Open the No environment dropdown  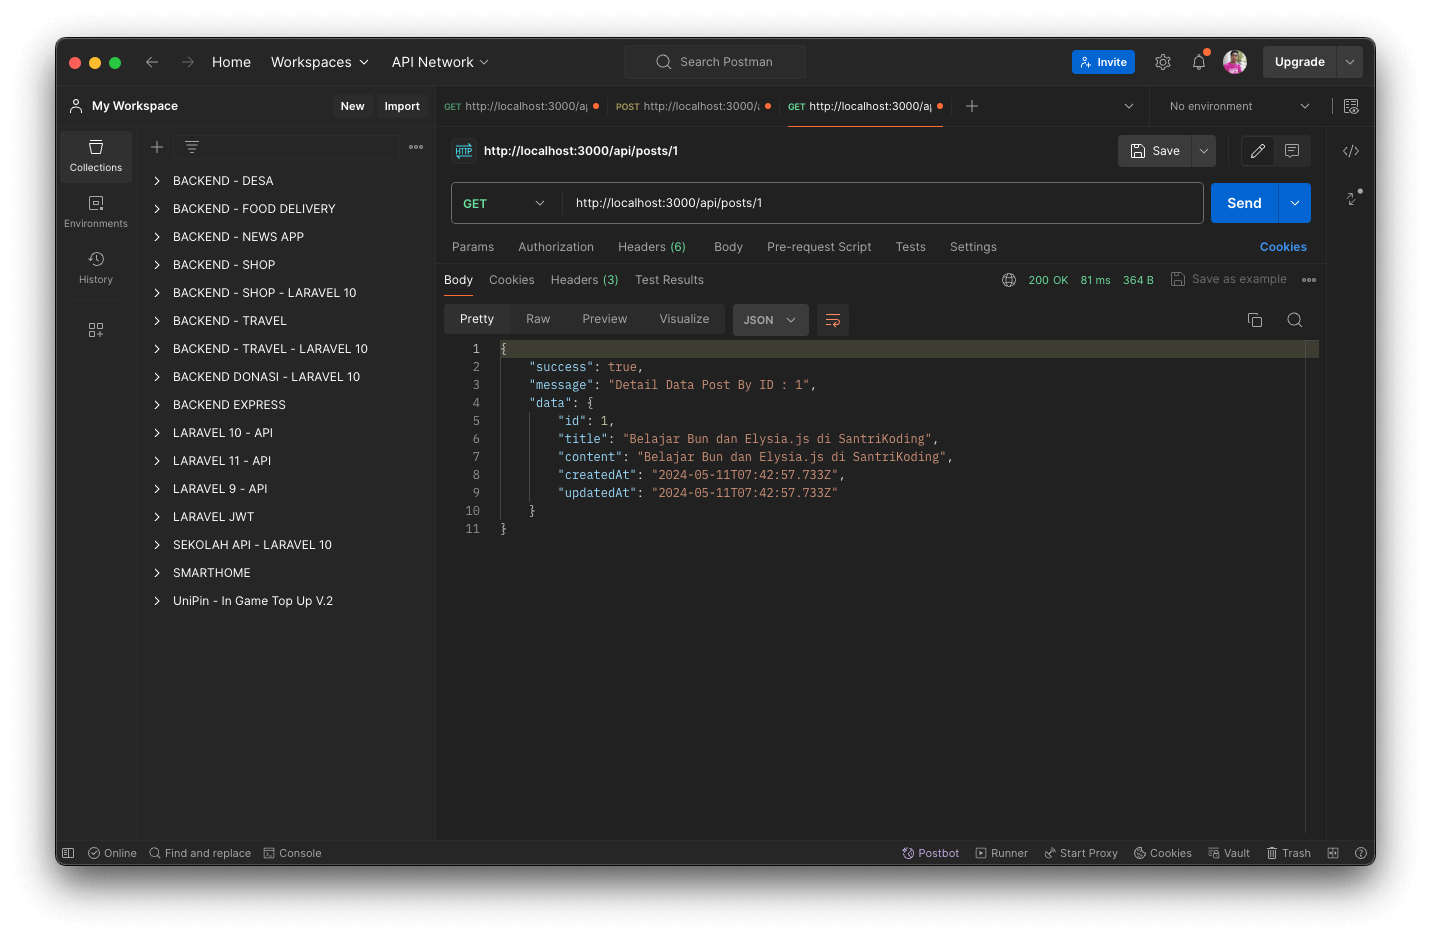[1238, 106]
